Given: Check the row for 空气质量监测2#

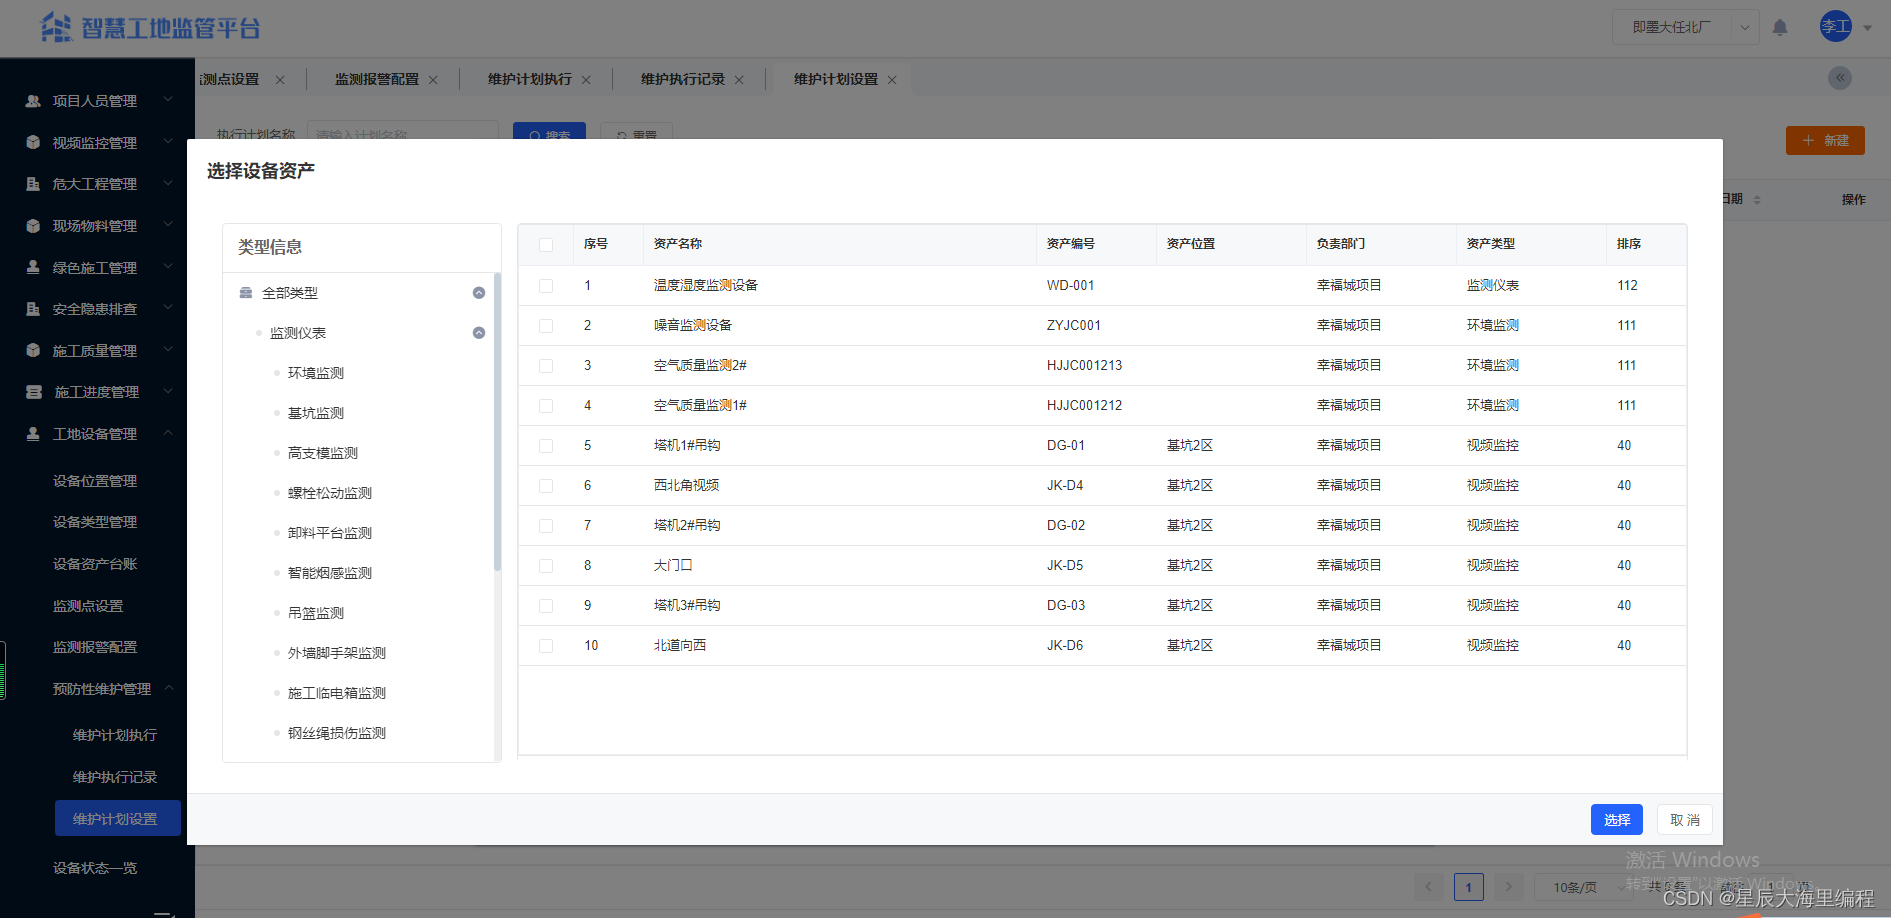Looking at the screenshot, I should pos(546,366).
